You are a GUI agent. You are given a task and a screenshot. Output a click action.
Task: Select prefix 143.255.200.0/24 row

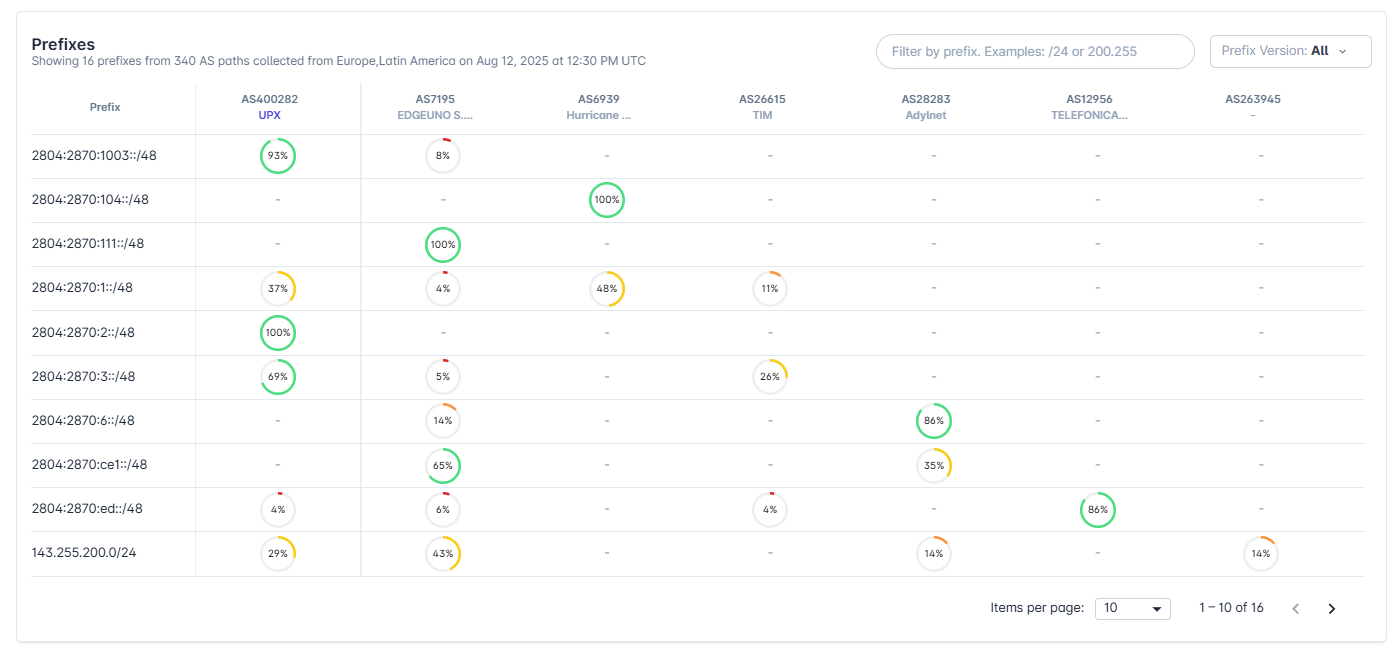click(x=84, y=553)
